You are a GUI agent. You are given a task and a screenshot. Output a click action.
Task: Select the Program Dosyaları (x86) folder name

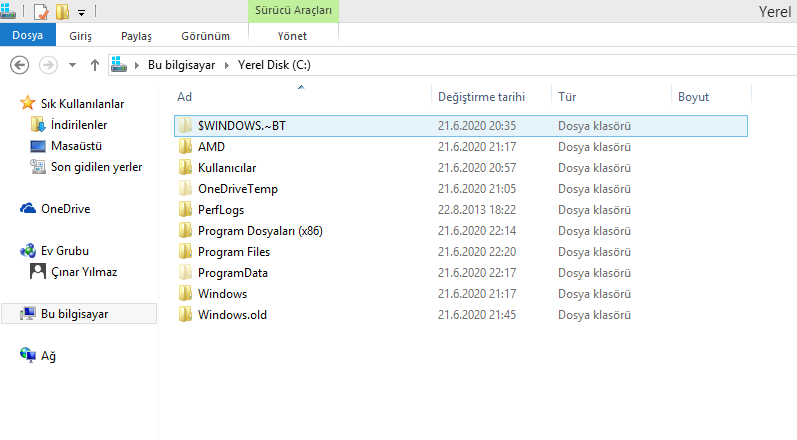[260, 231]
